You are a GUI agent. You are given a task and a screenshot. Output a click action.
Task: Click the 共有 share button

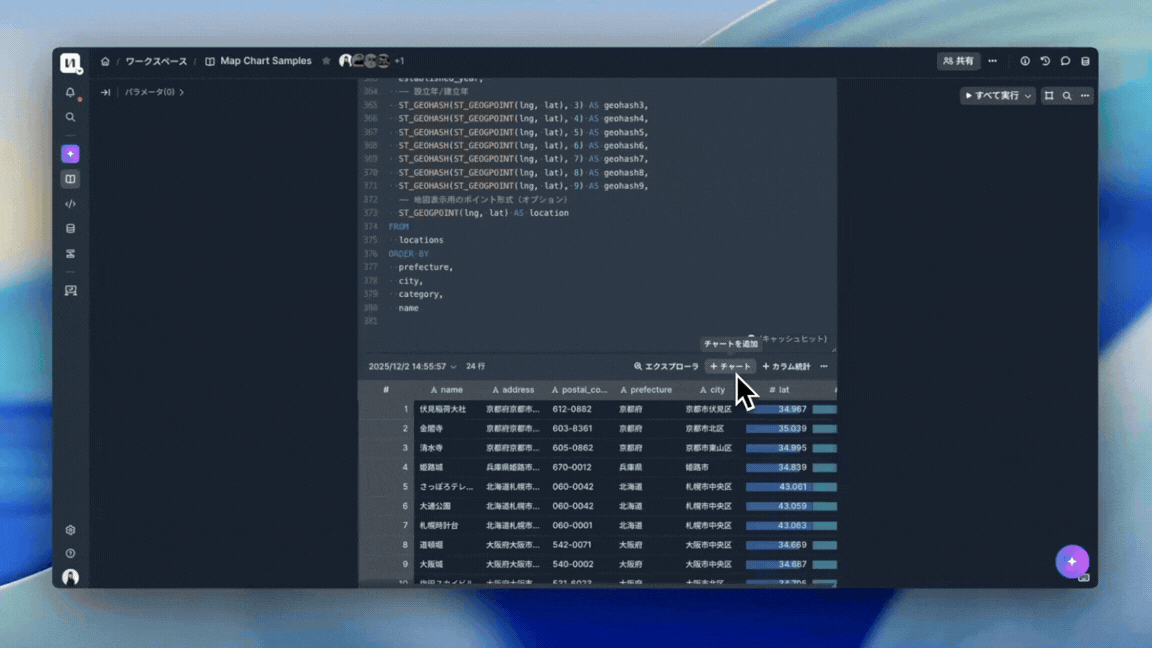(x=958, y=61)
